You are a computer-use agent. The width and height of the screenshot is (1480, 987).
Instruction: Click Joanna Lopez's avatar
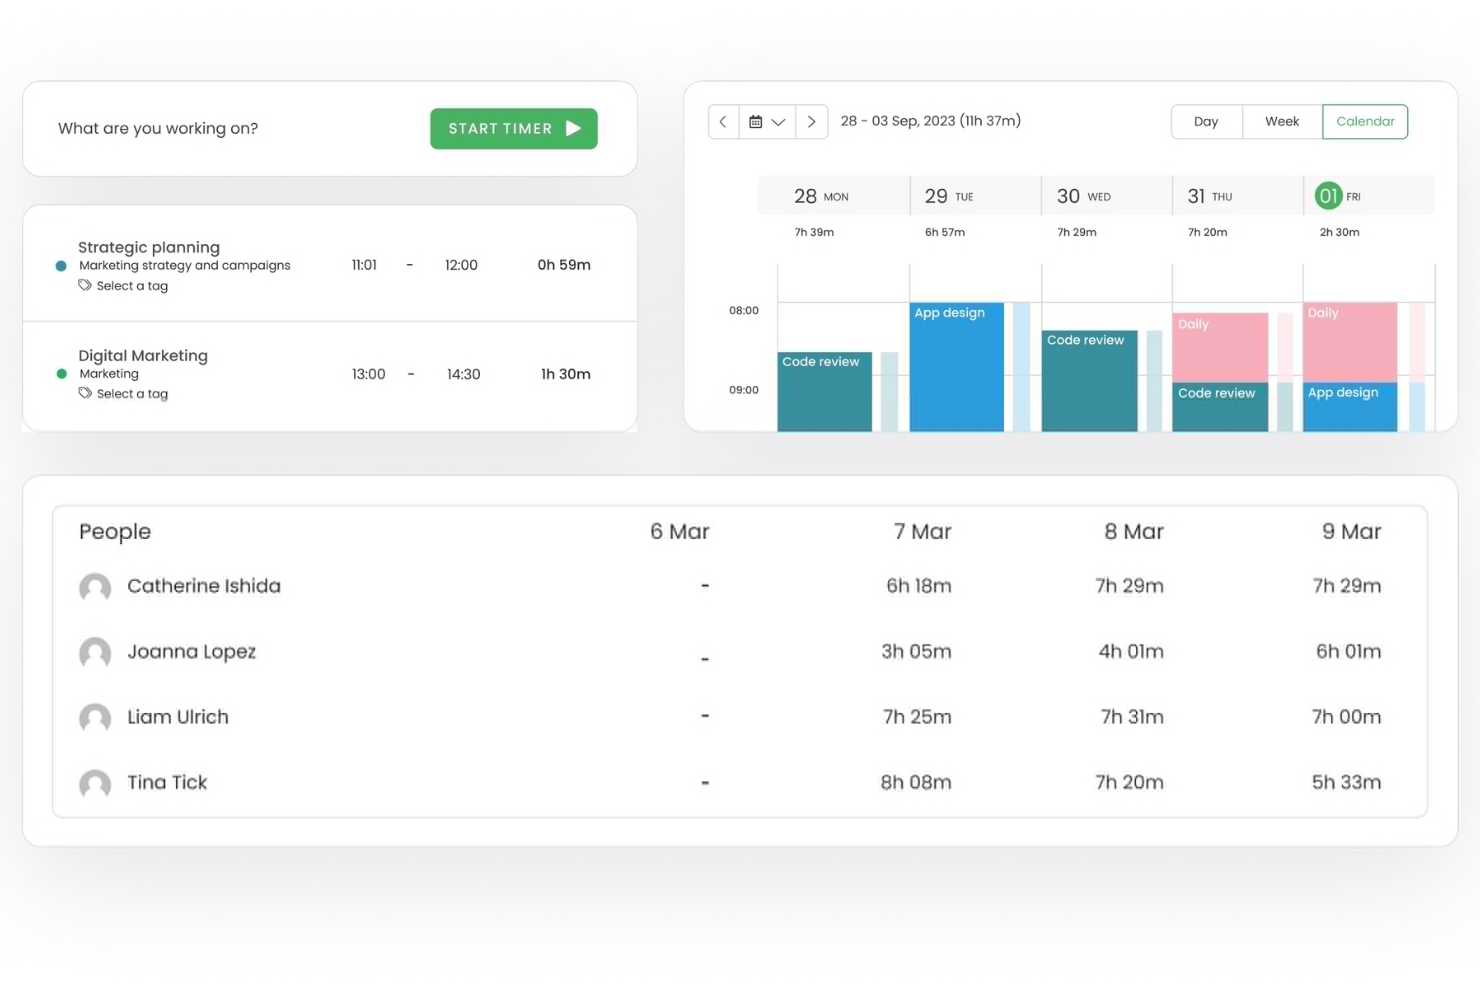(95, 653)
